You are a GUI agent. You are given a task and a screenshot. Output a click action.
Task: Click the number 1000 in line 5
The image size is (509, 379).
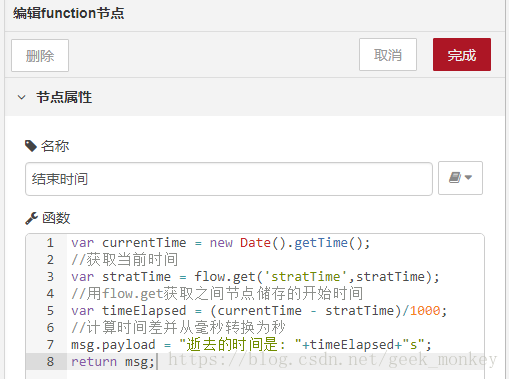(x=425, y=311)
